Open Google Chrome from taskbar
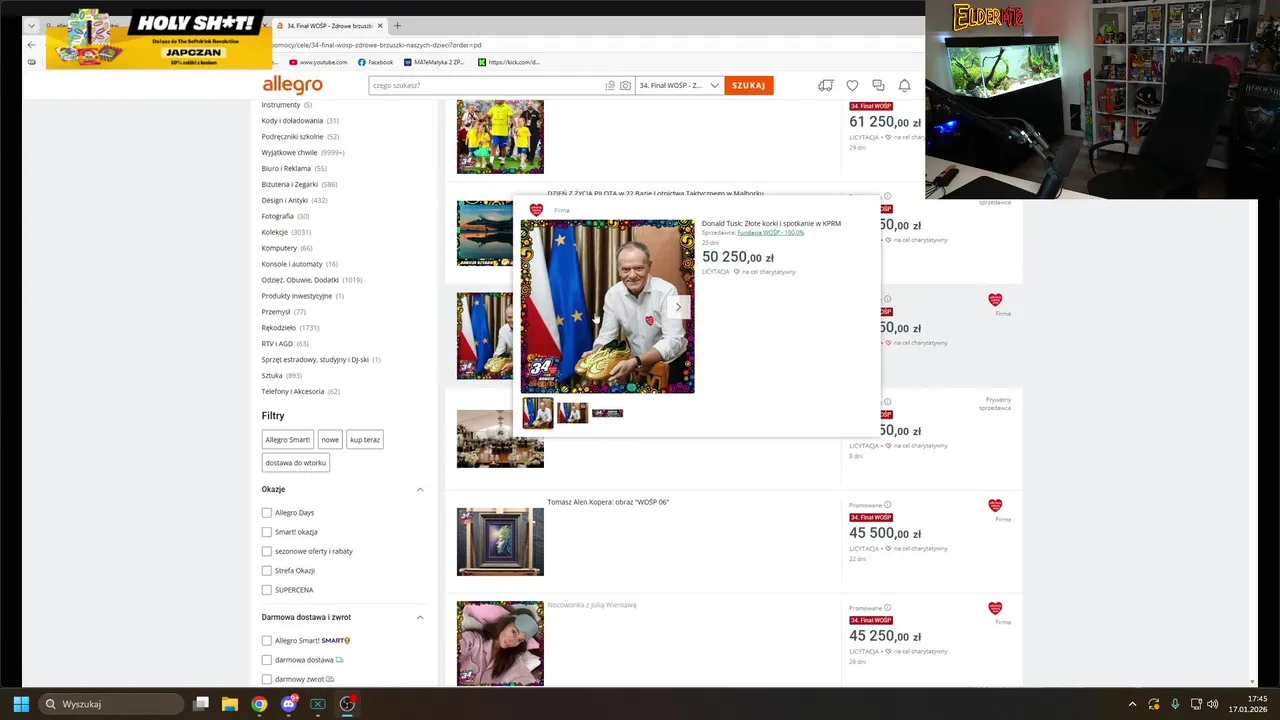This screenshot has height=720, width=1280. pos(259,704)
